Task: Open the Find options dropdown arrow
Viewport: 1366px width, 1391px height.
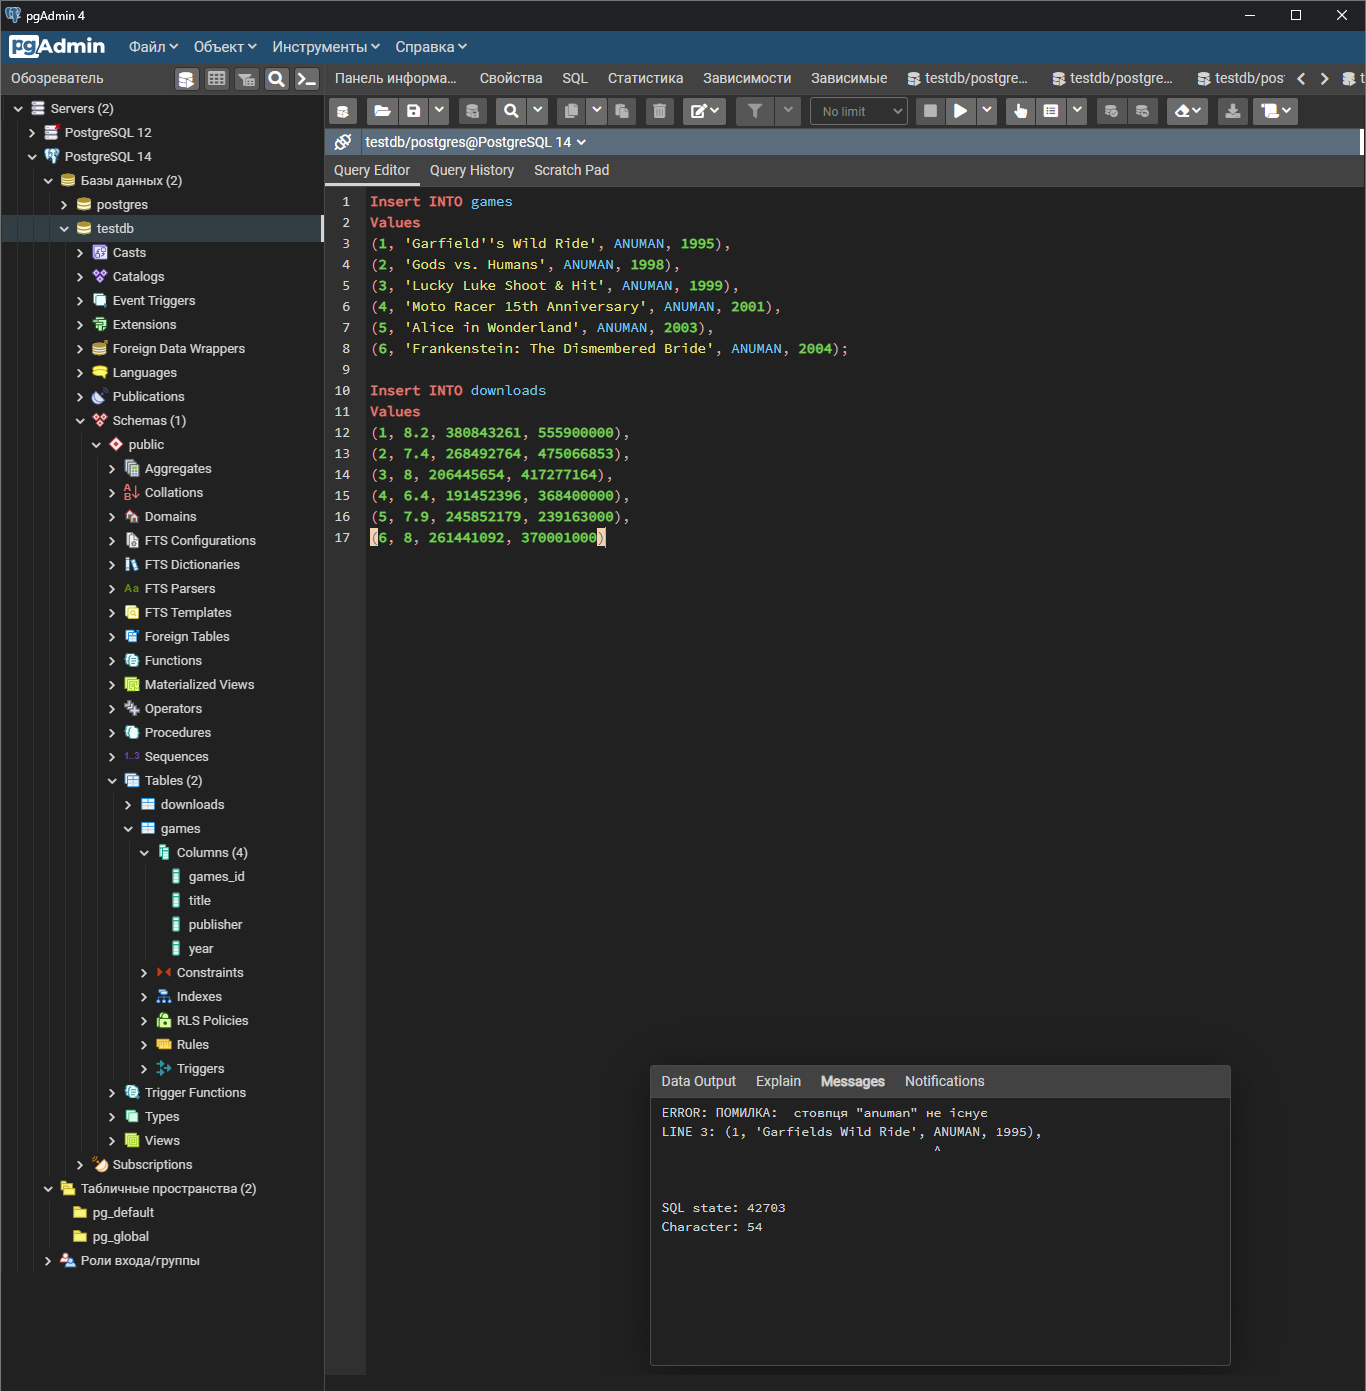Action: (x=537, y=111)
